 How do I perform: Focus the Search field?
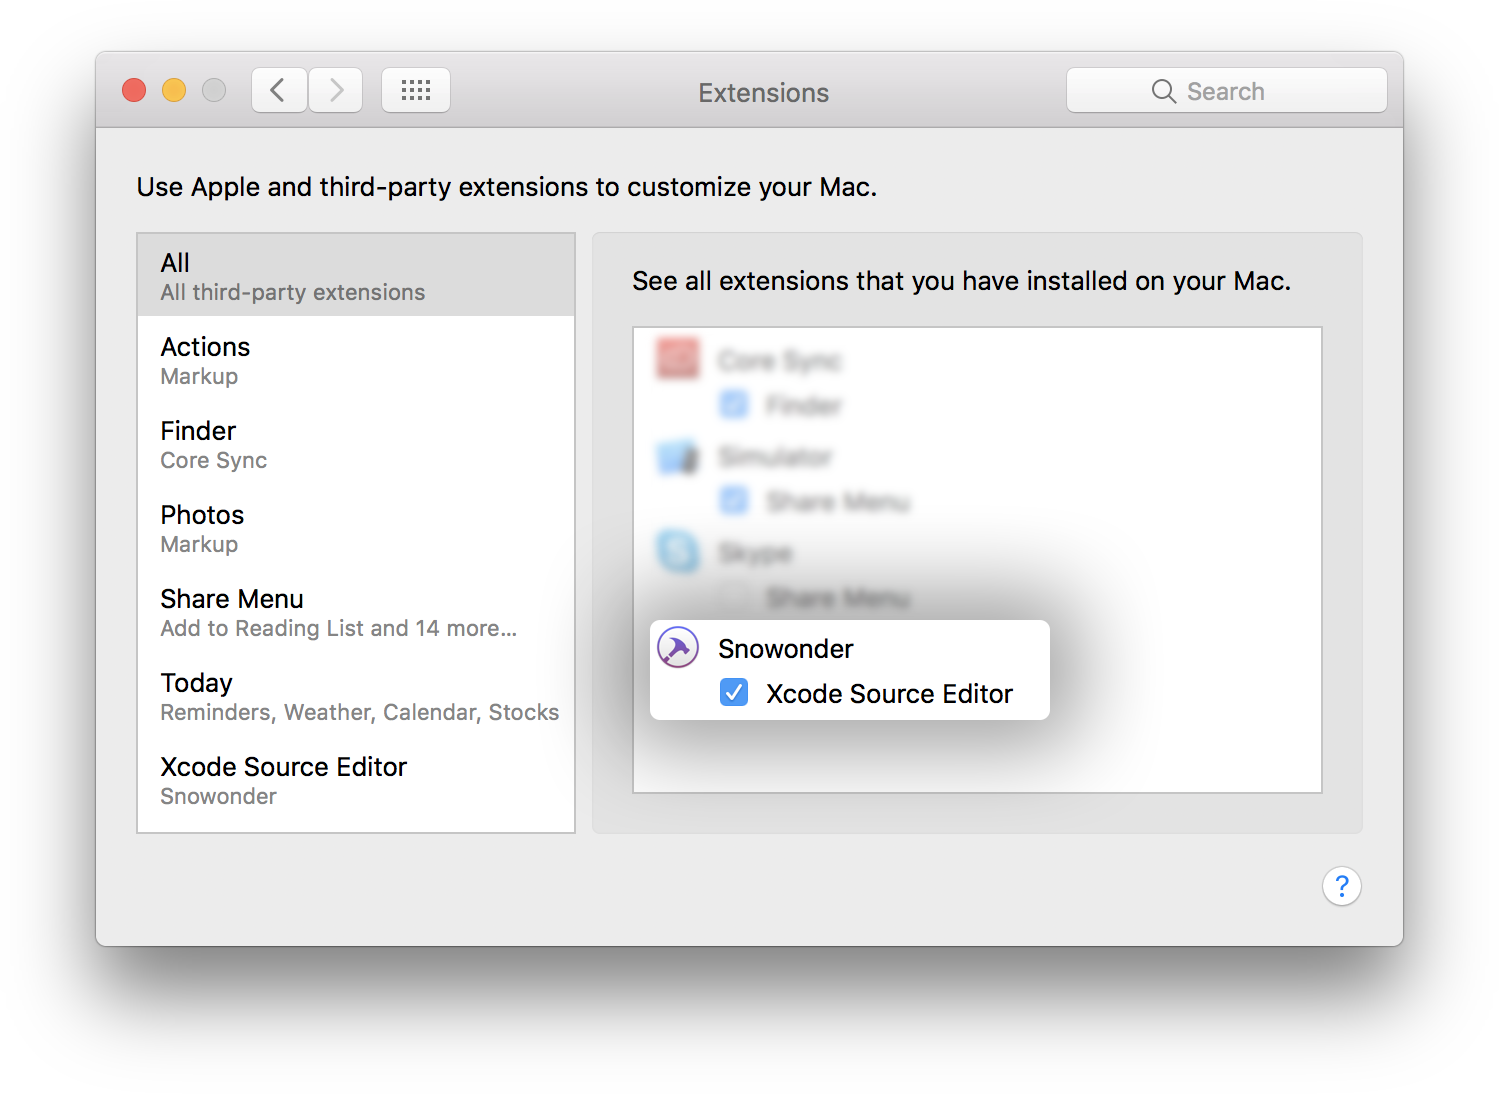(1226, 91)
